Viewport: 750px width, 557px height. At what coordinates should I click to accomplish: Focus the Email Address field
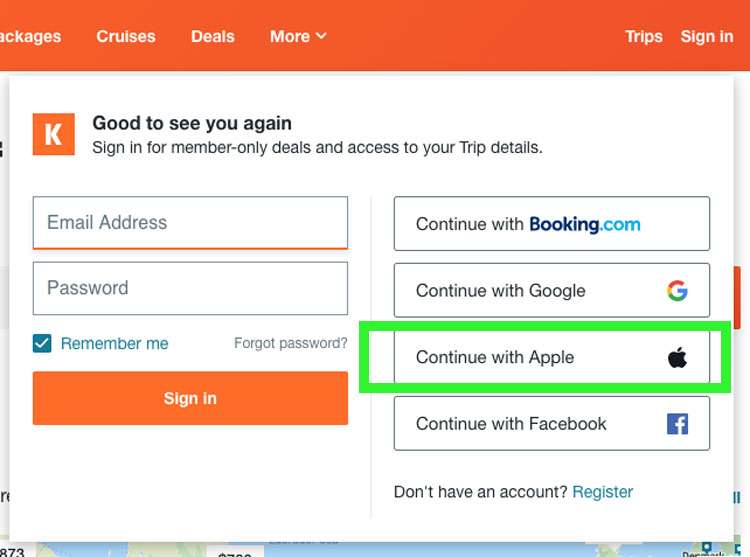click(x=190, y=222)
